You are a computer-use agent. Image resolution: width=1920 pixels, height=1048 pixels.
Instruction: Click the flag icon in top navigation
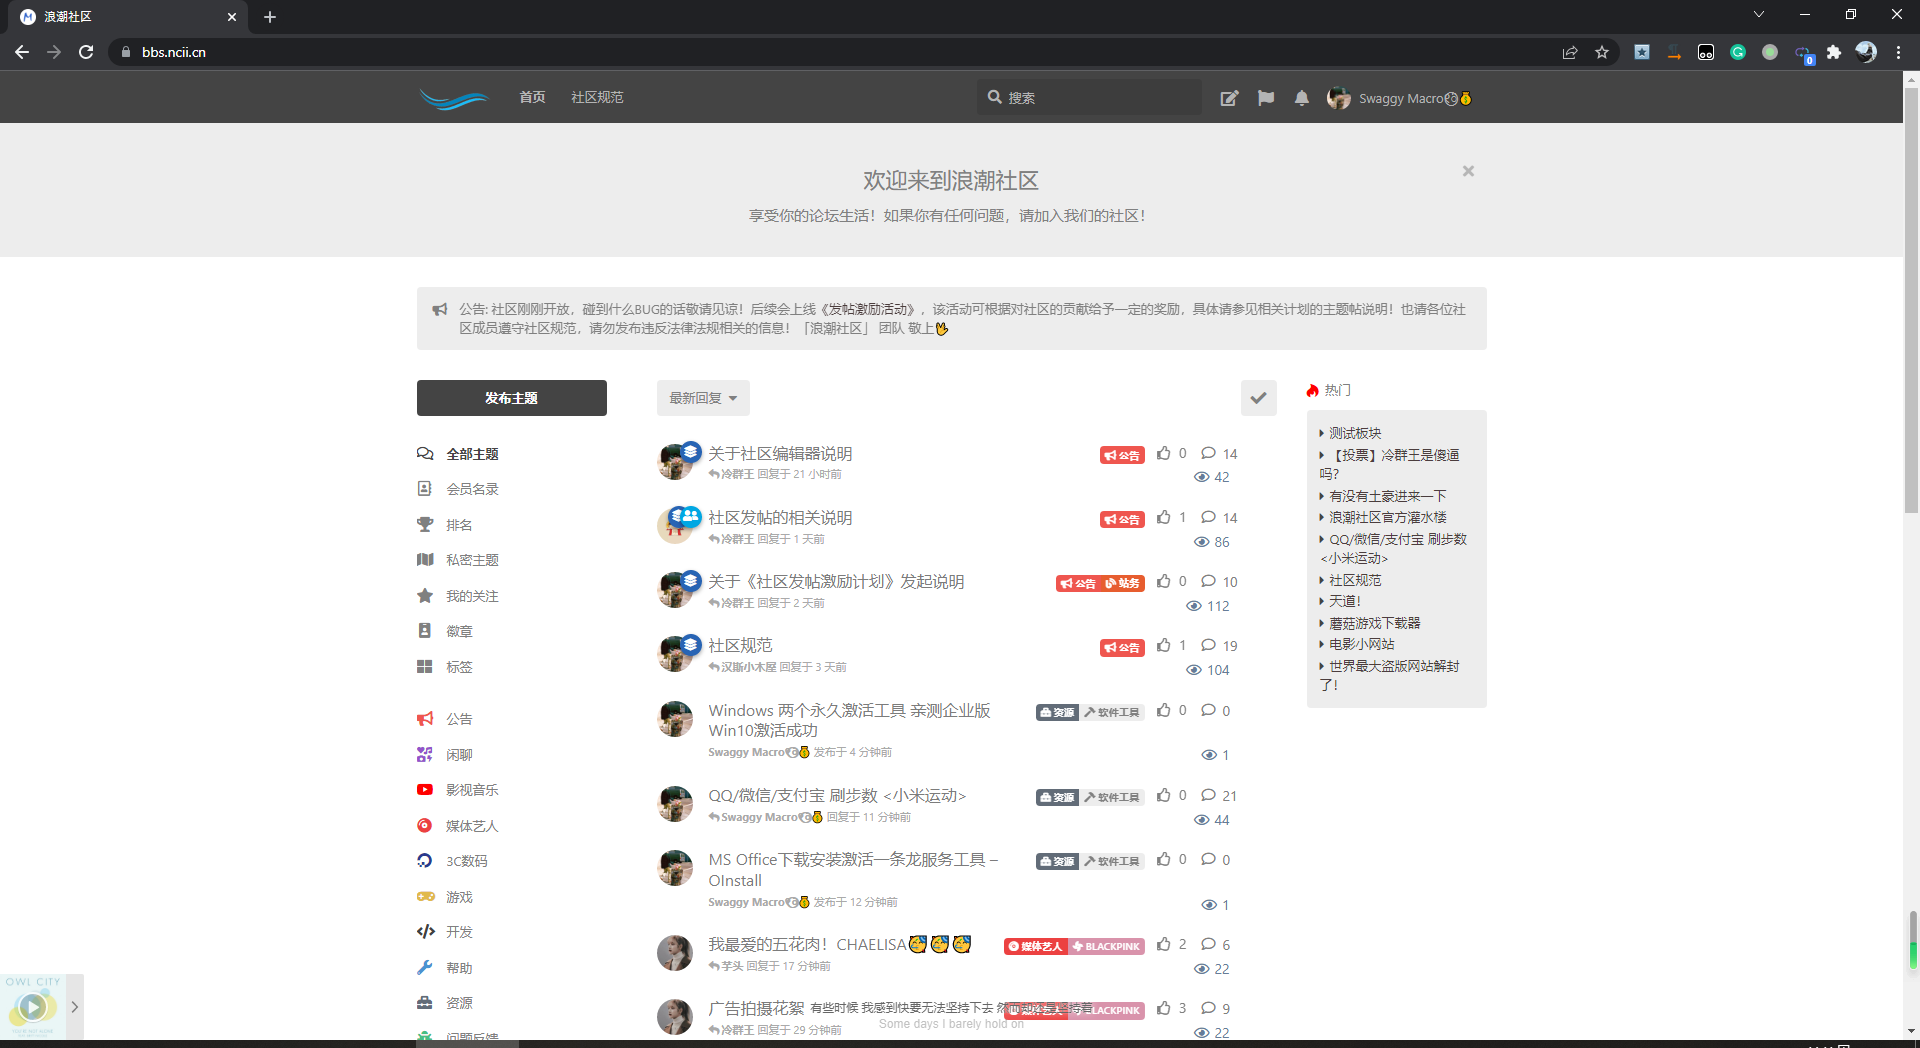point(1266,97)
